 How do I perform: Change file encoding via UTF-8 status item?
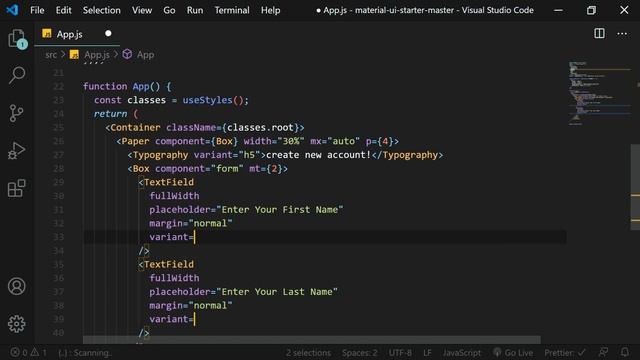(x=400, y=353)
